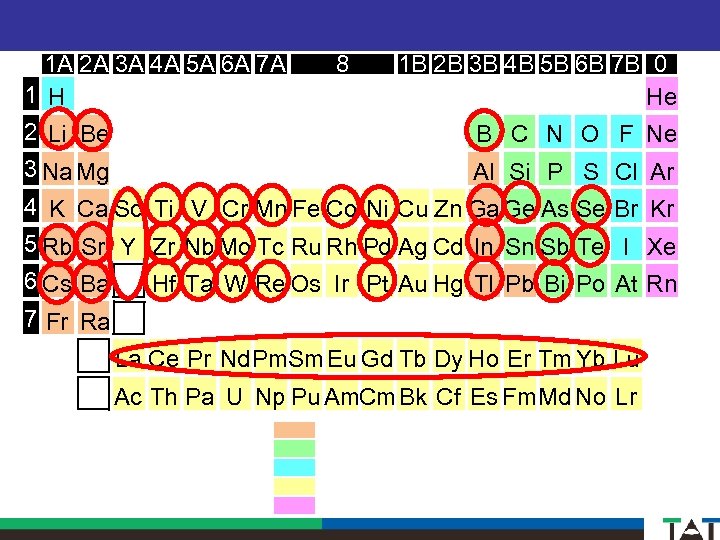Click the Si silicon cell
The height and width of the screenshot is (540, 720).
coord(519,169)
